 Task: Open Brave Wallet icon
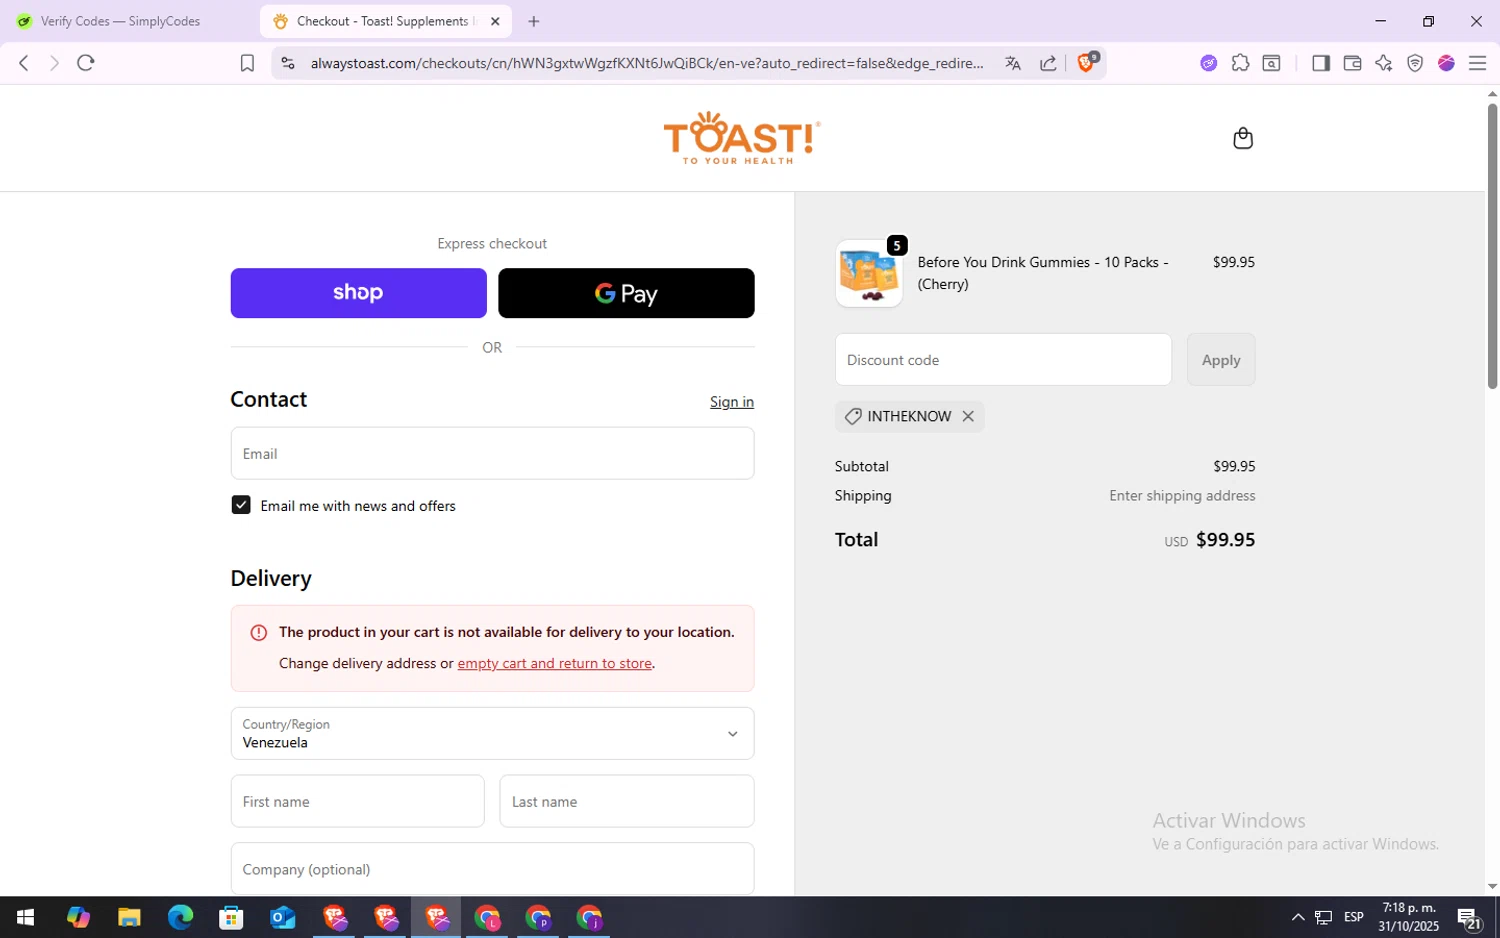[1352, 63]
